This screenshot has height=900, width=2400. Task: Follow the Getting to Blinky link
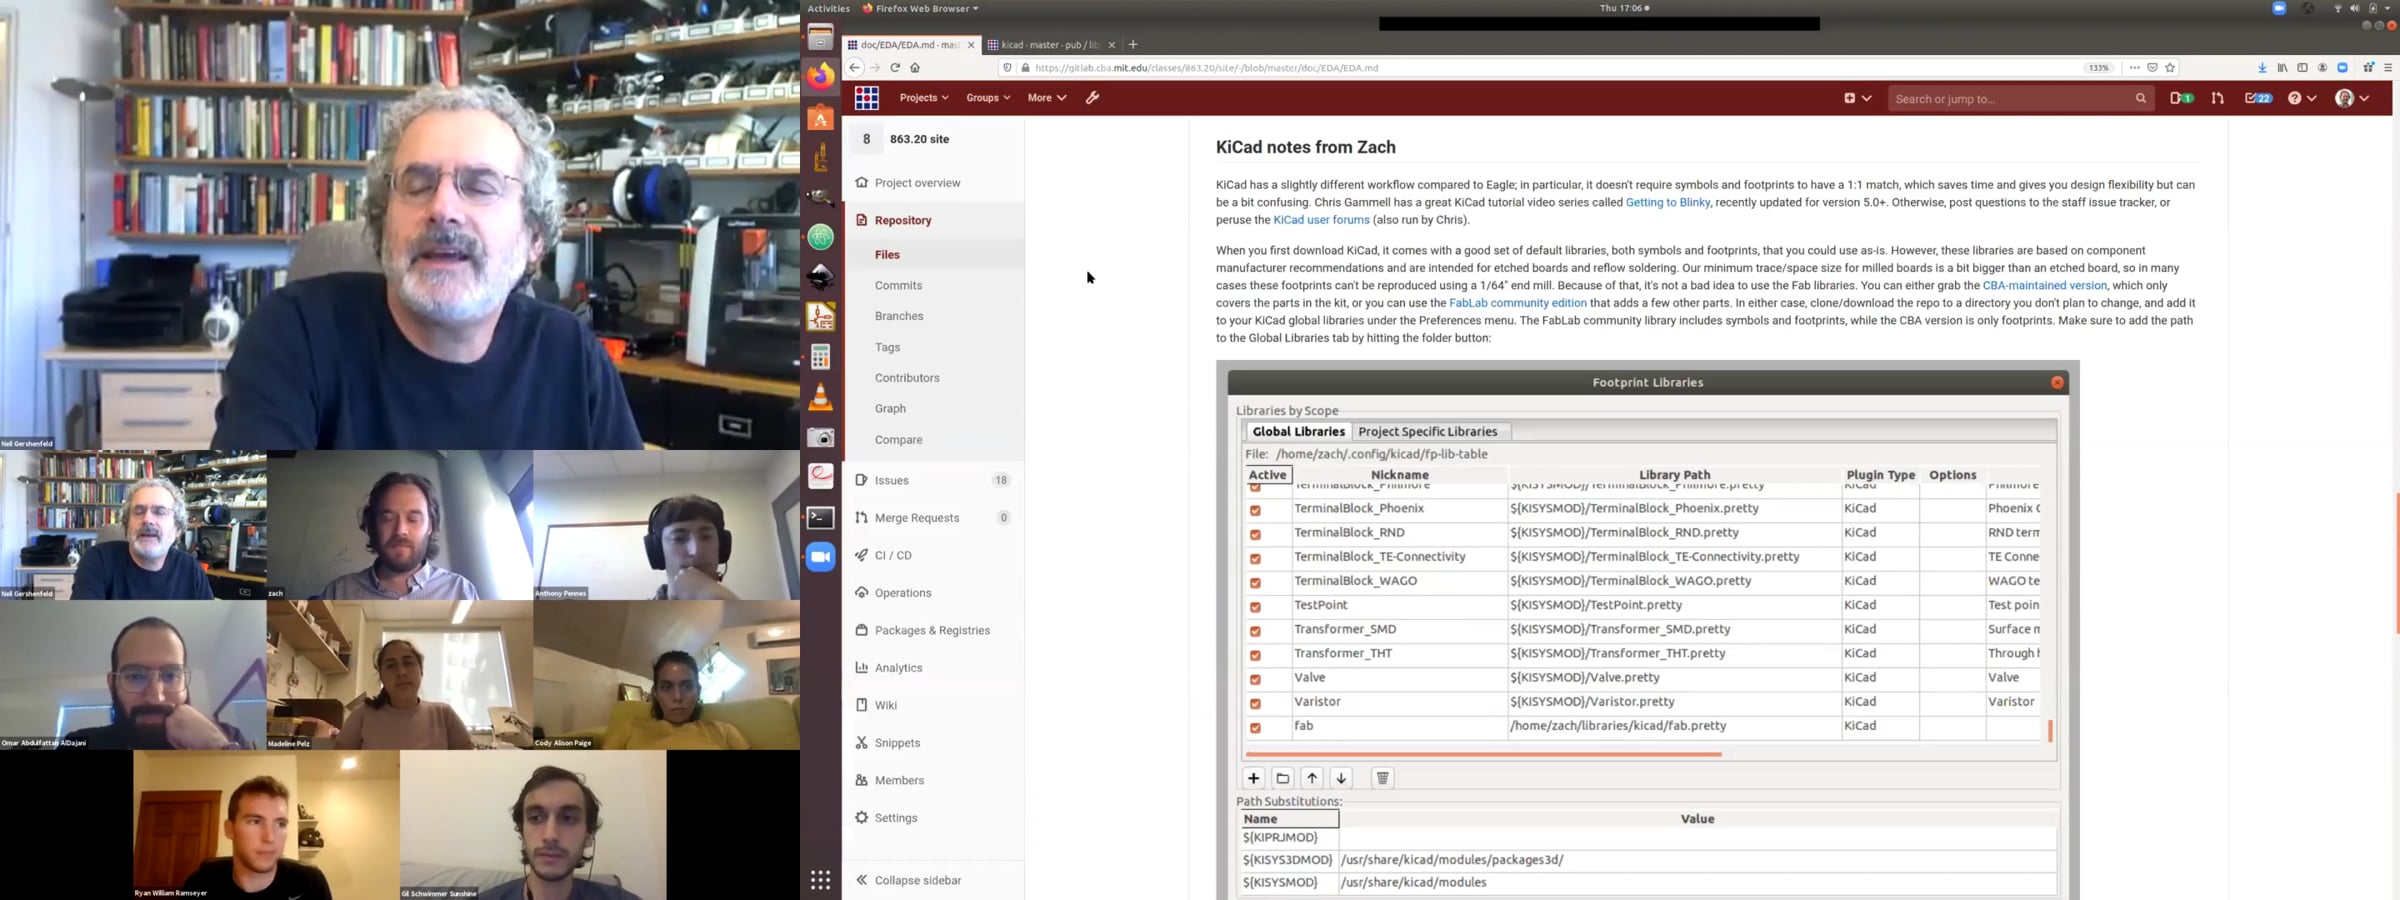click(x=1667, y=202)
